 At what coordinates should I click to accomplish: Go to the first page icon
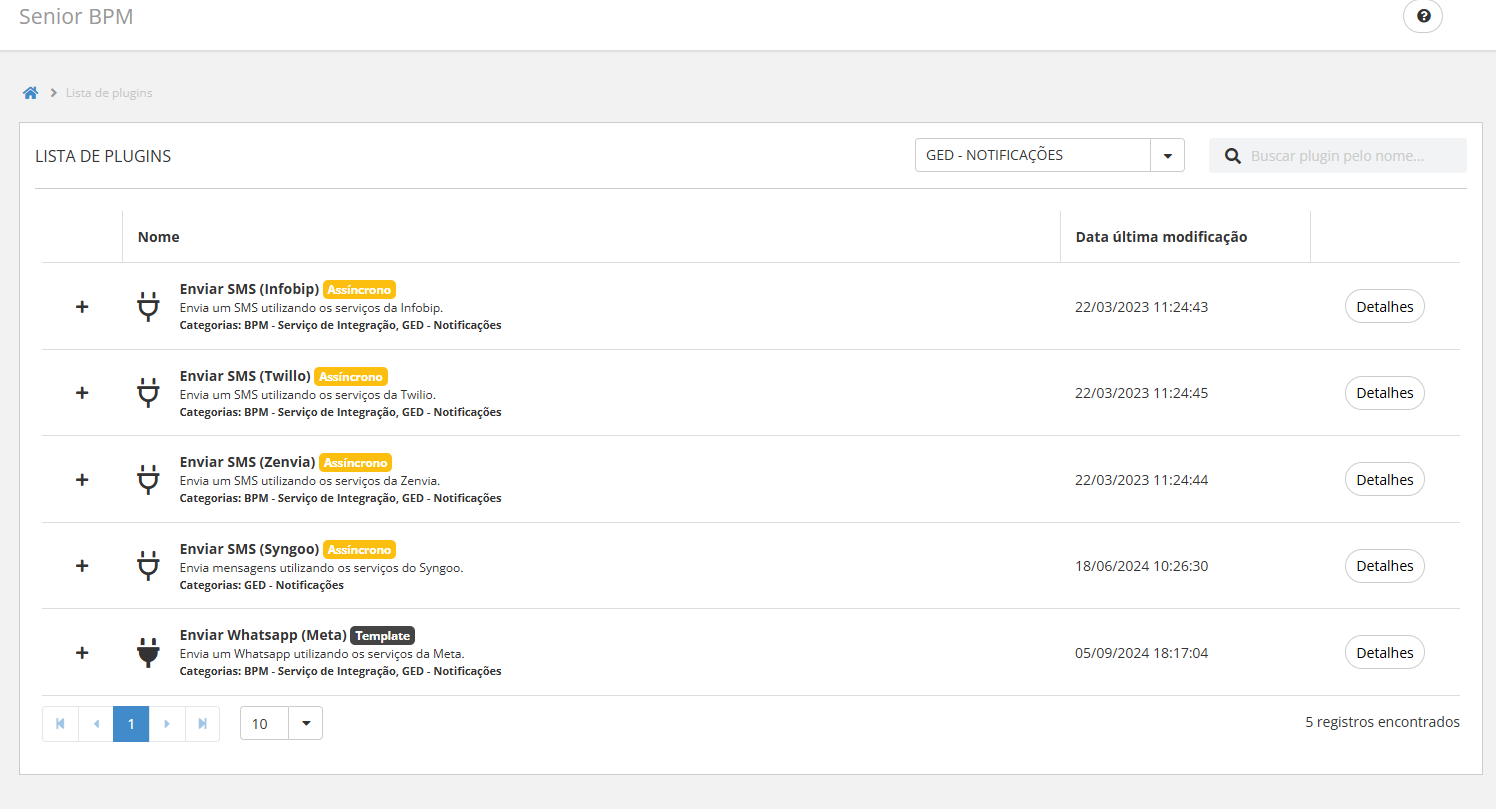(60, 723)
